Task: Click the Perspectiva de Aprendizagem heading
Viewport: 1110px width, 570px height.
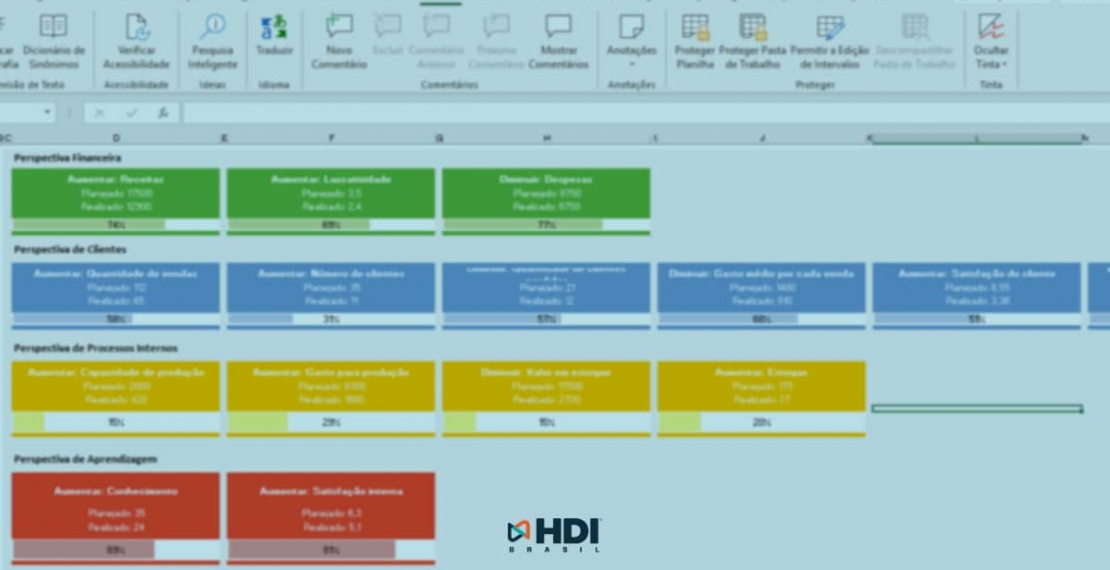Action: [x=85, y=459]
